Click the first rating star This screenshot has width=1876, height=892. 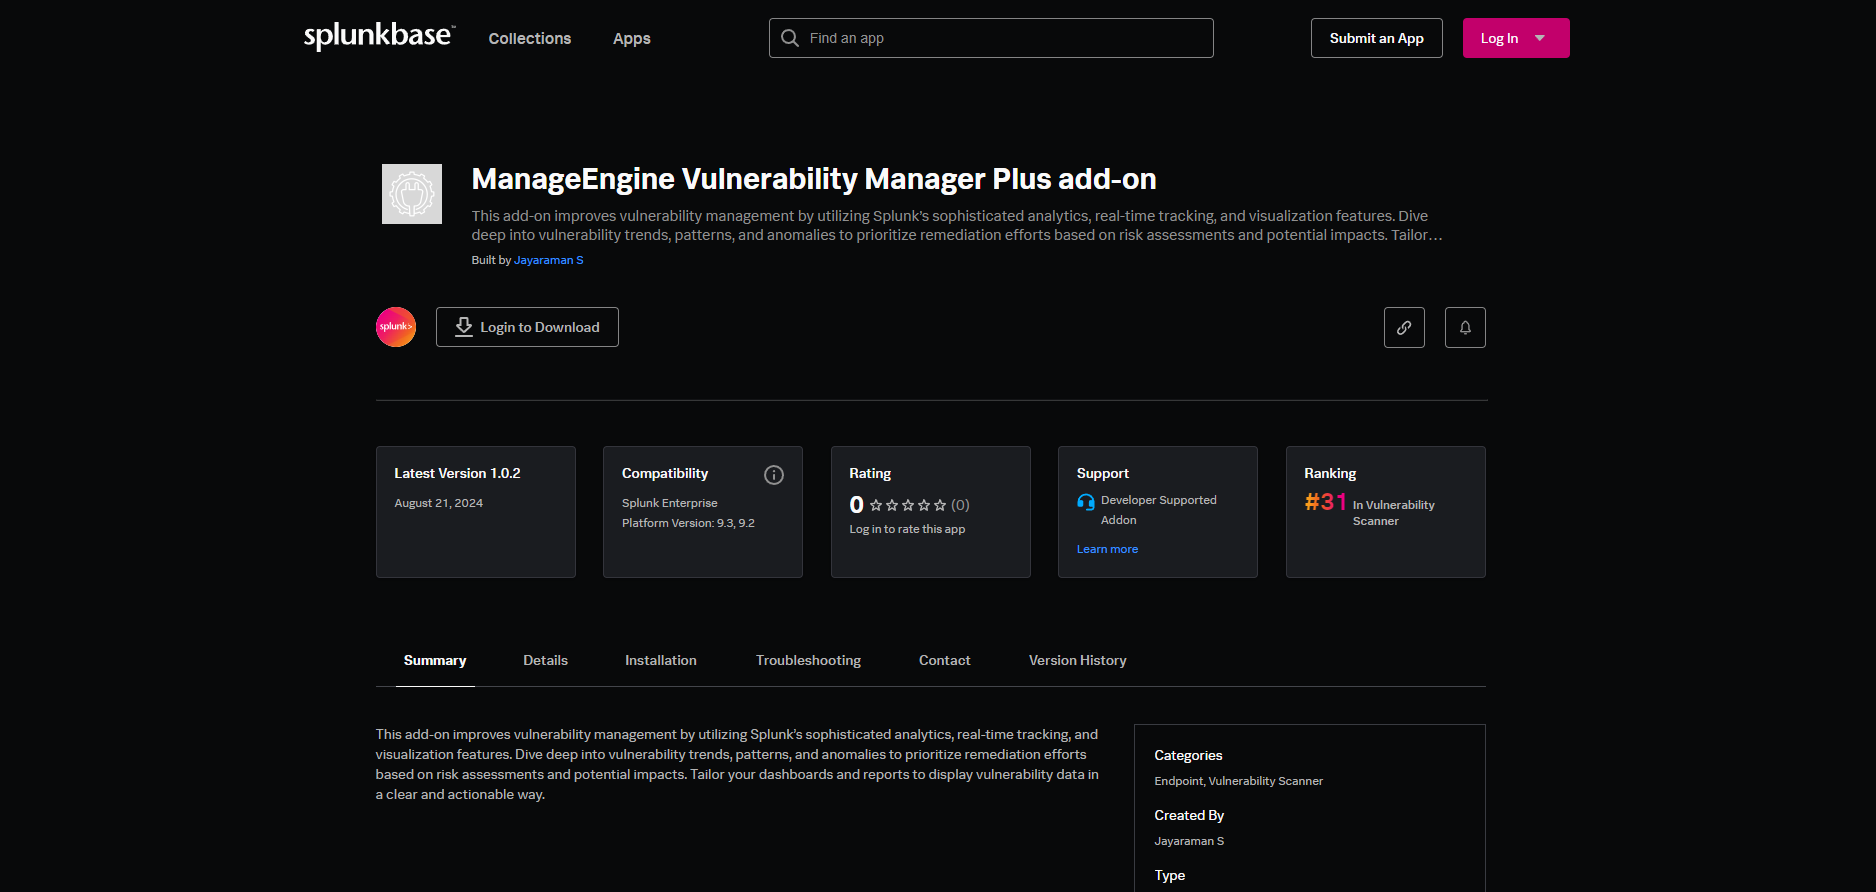876,505
